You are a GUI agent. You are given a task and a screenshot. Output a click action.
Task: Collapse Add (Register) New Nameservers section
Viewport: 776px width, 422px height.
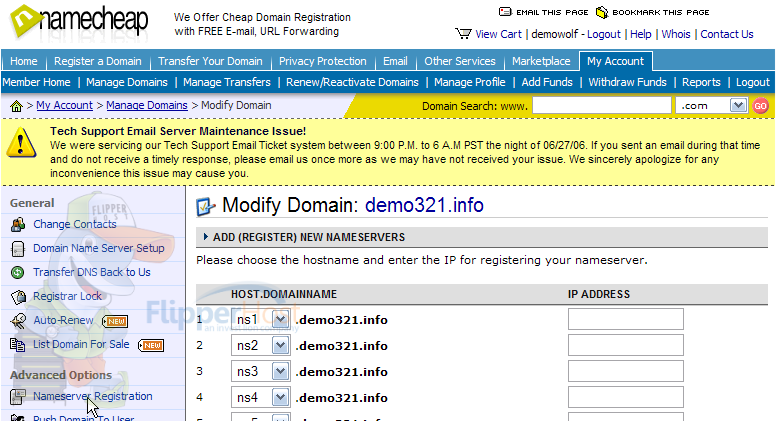pos(205,237)
